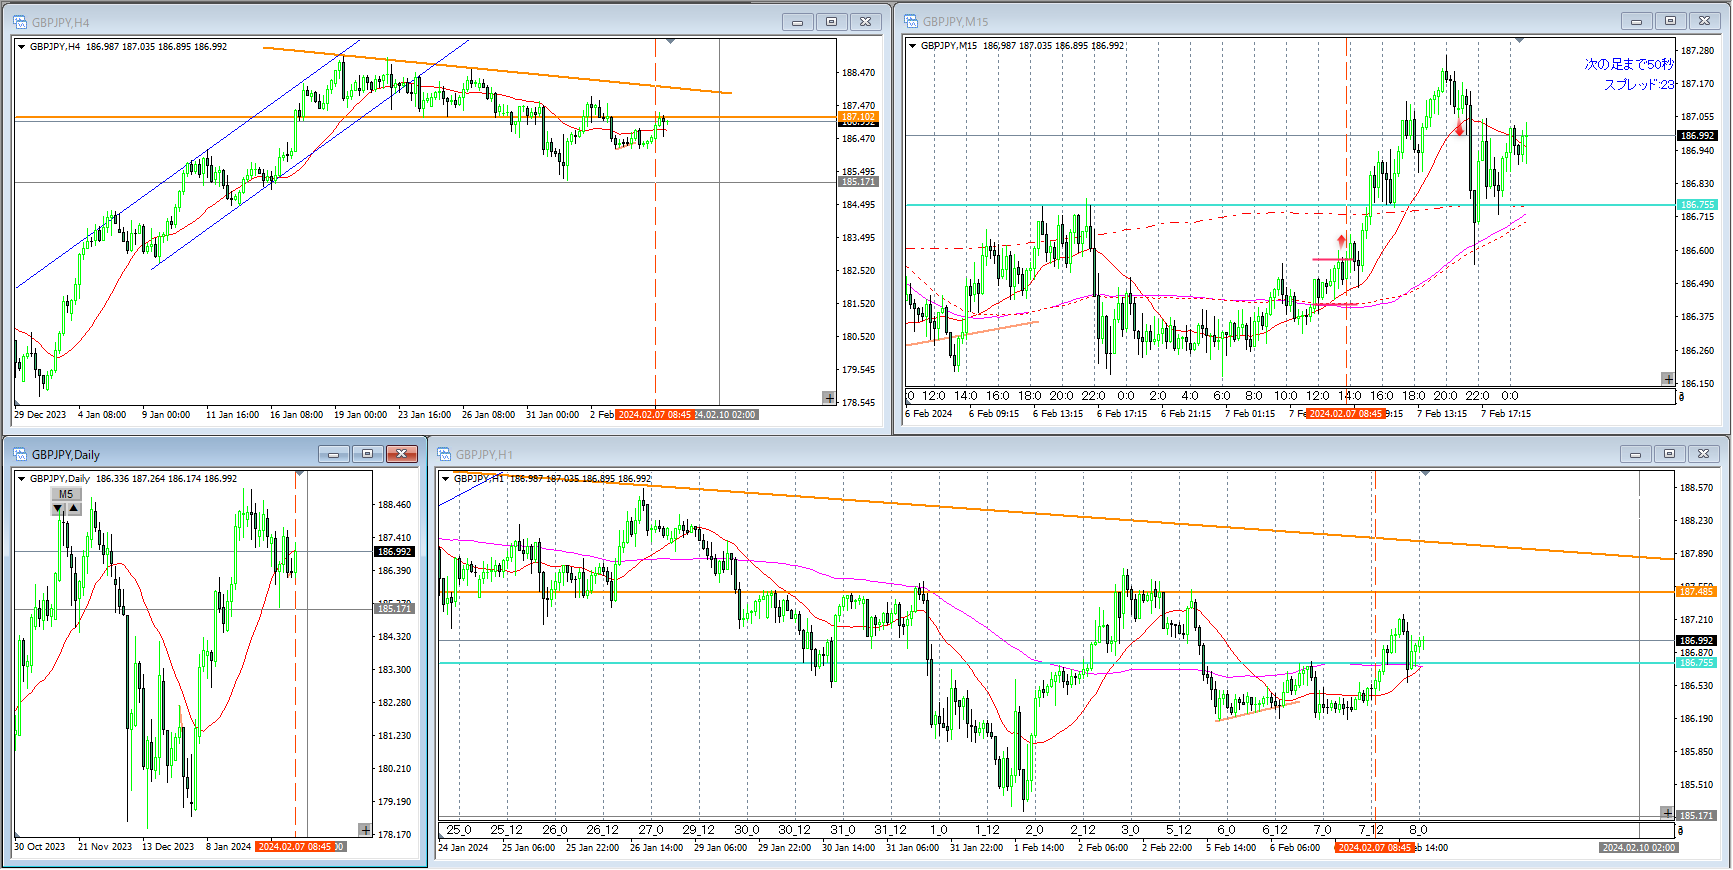The height and width of the screenshot is (870, 1733).
Task: Click the 185.171 price label in Daily chart
Action: coord(394,609)
